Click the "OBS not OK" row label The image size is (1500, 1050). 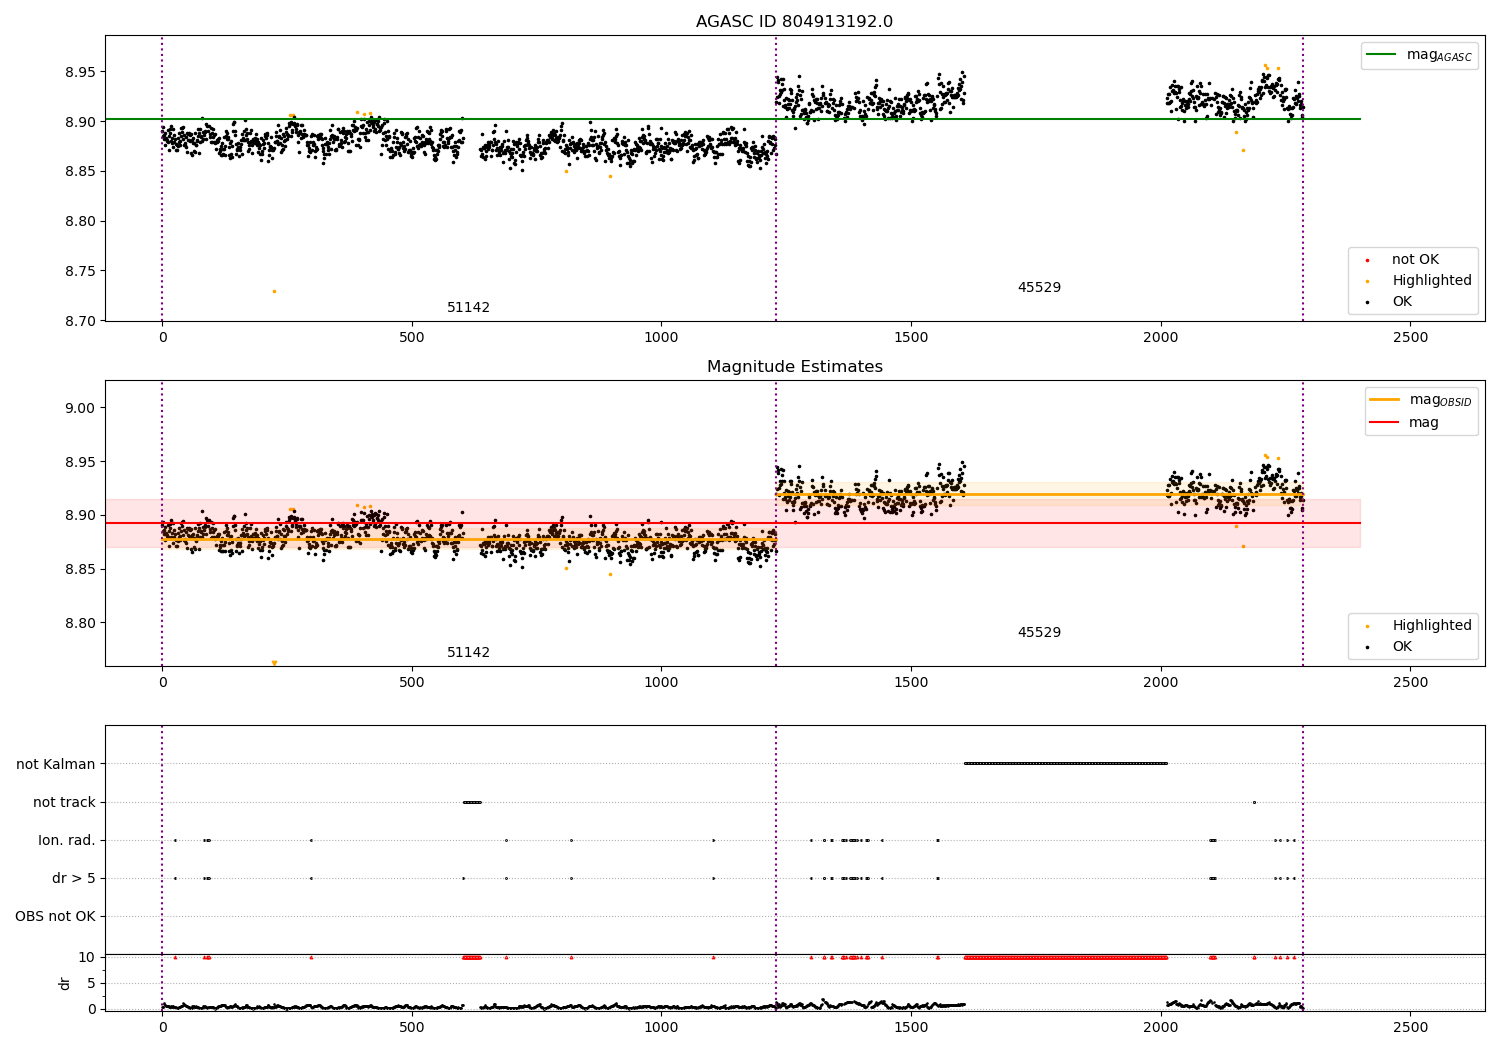coord(55,917)
